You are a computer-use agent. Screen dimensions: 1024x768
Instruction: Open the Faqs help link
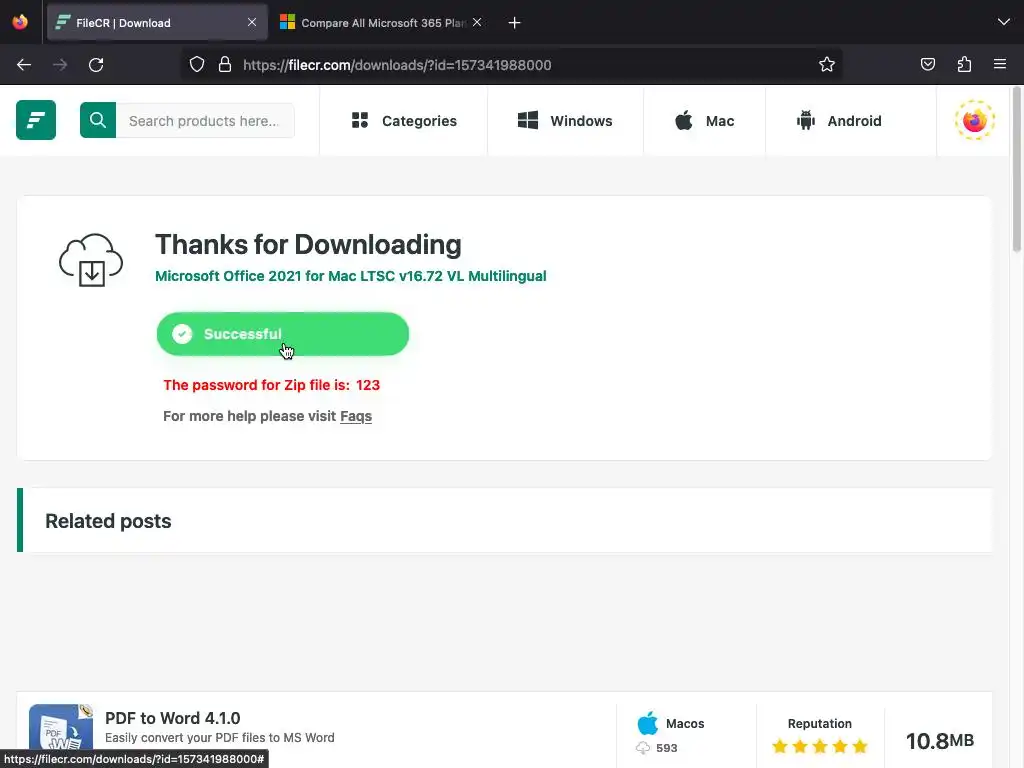pyautogui.click(x=356, y=416)
